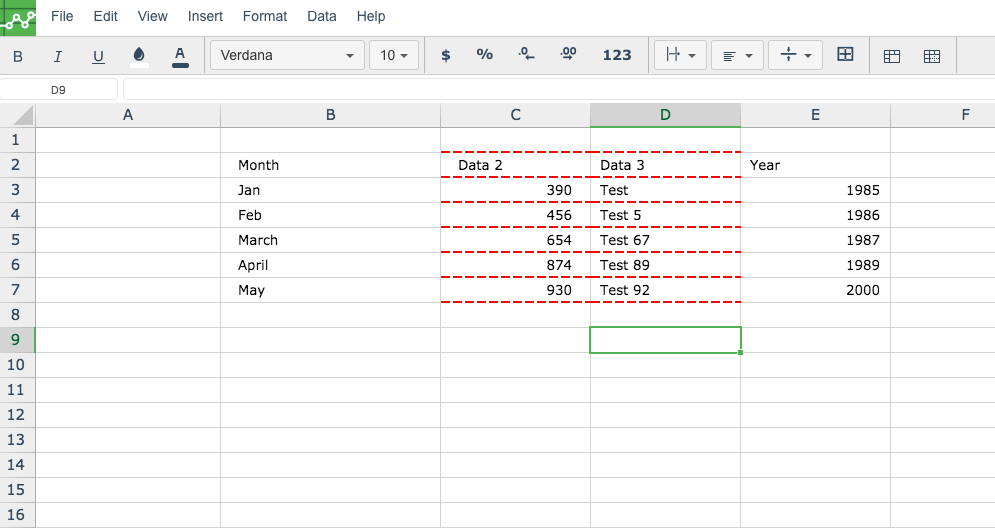The height and width of the screenshot is (528, 995).
Task: Toggle italic formatting
Action: [x=58, y=56]
